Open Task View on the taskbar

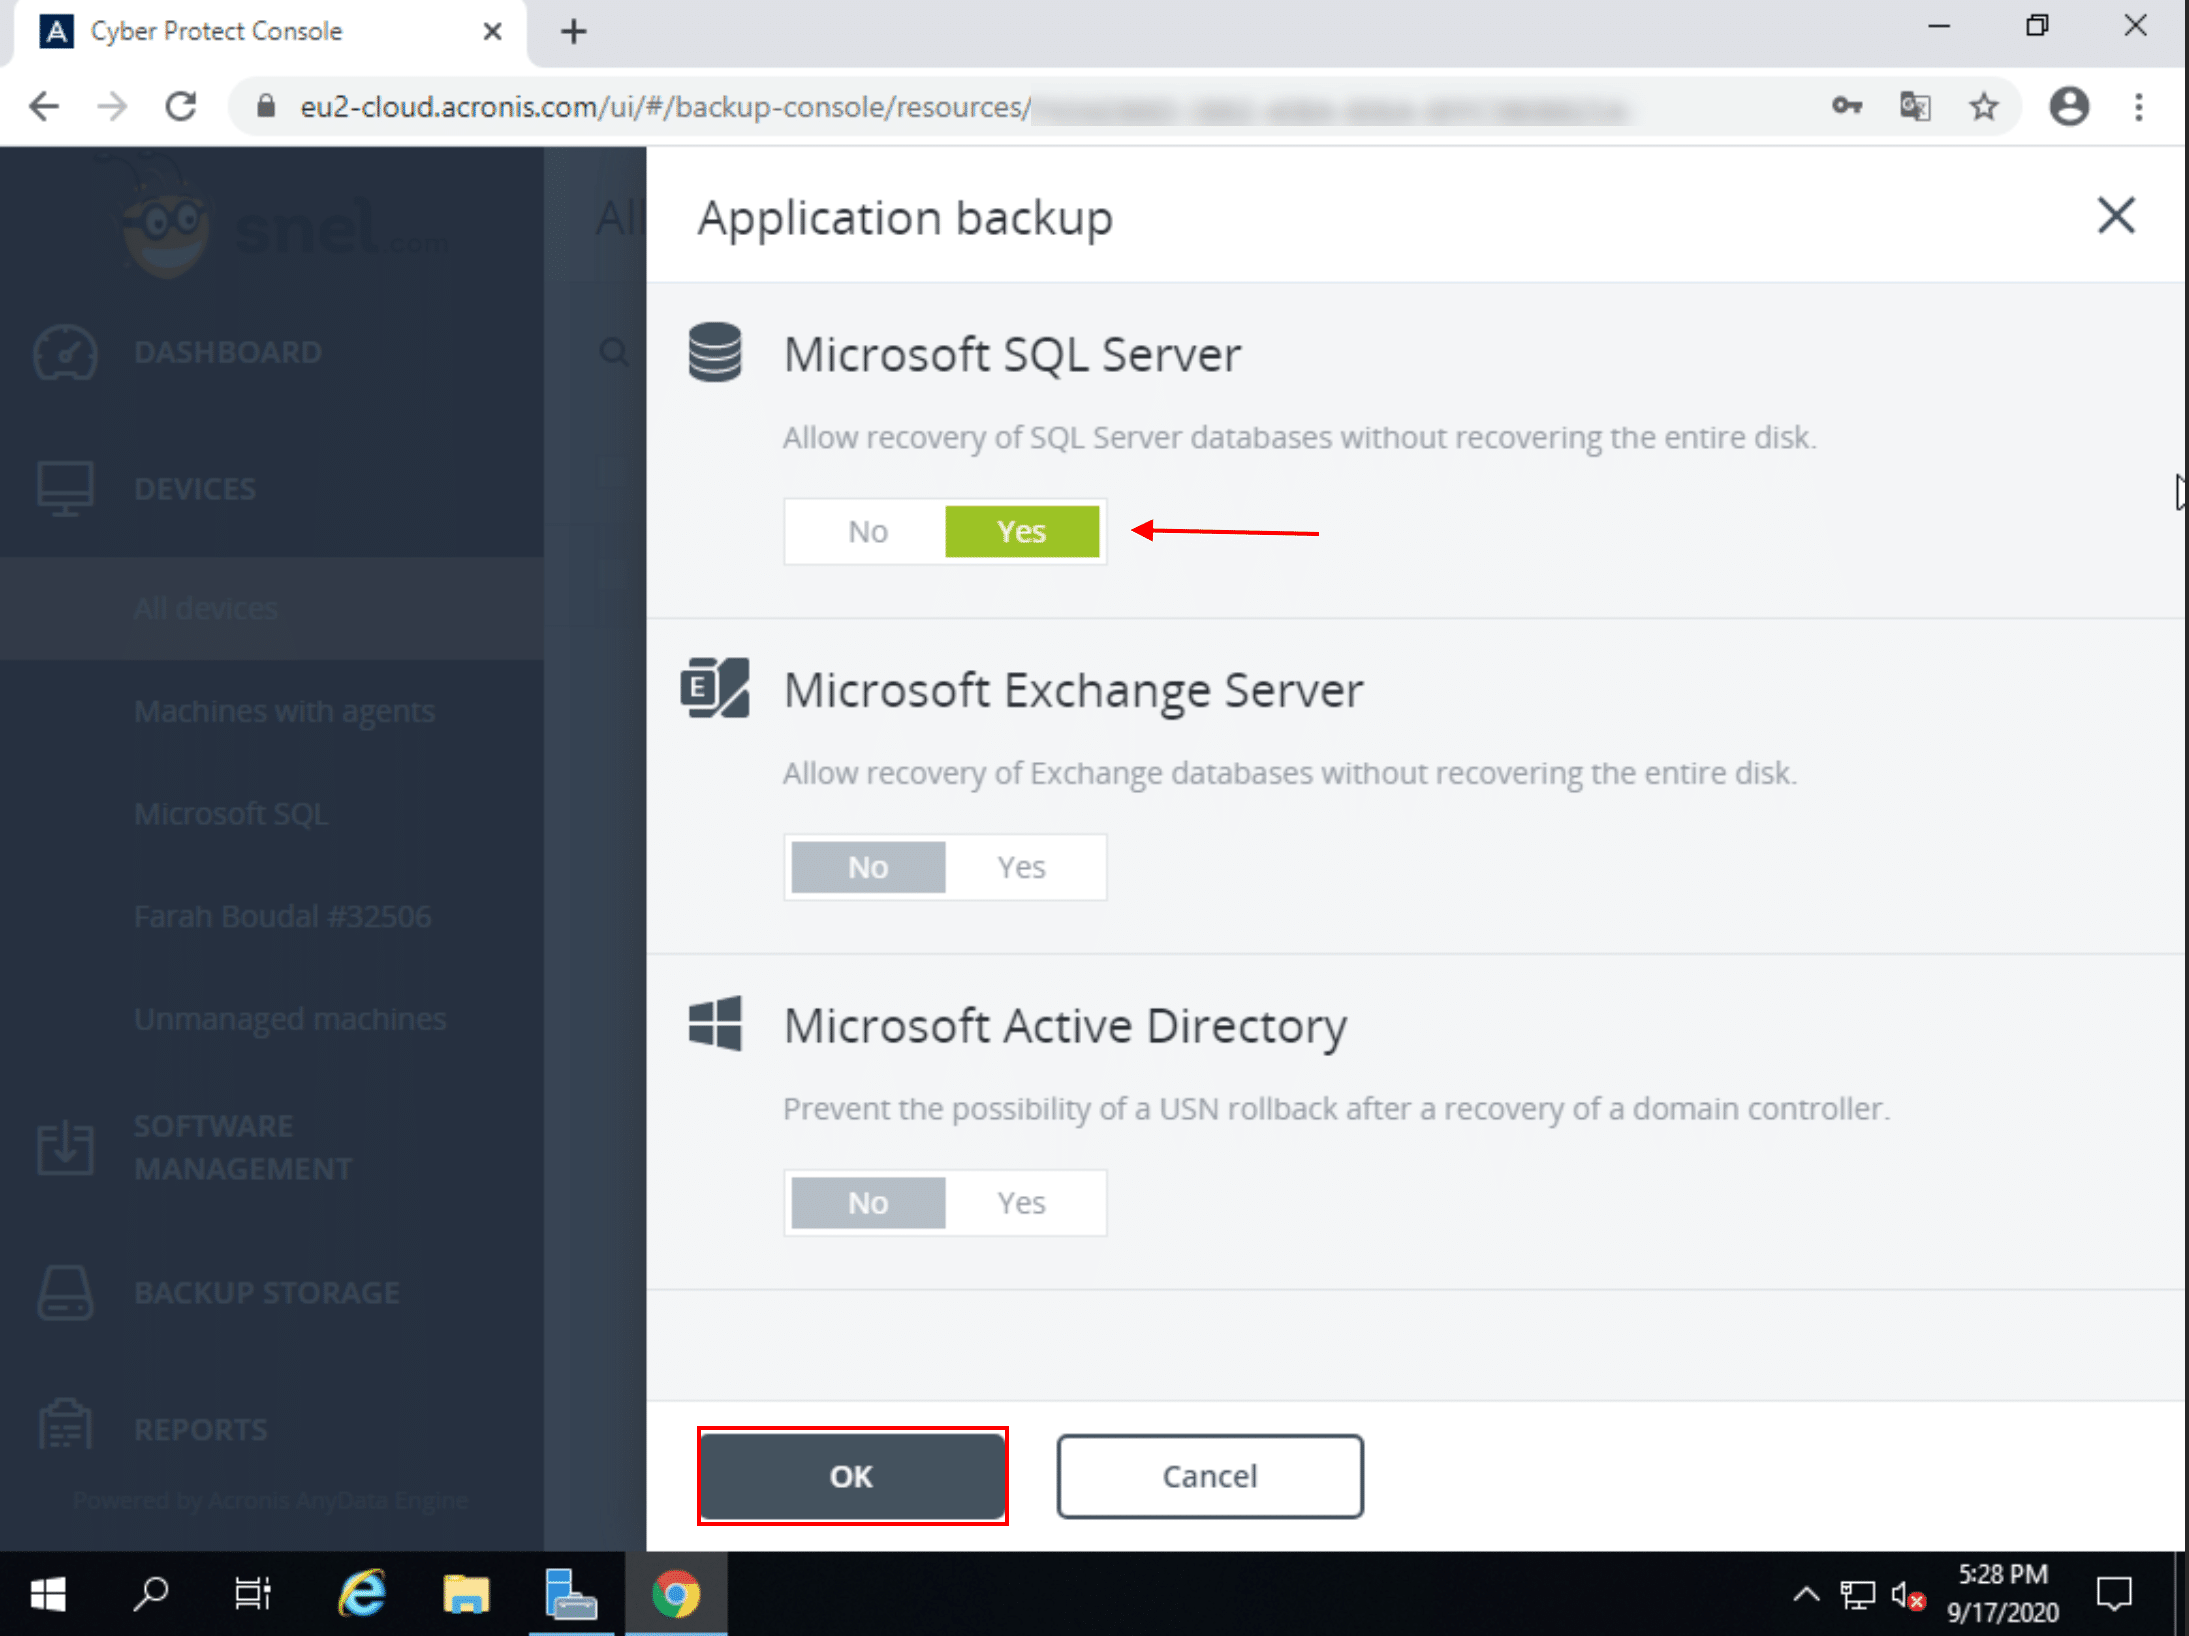pos(253,1594)
